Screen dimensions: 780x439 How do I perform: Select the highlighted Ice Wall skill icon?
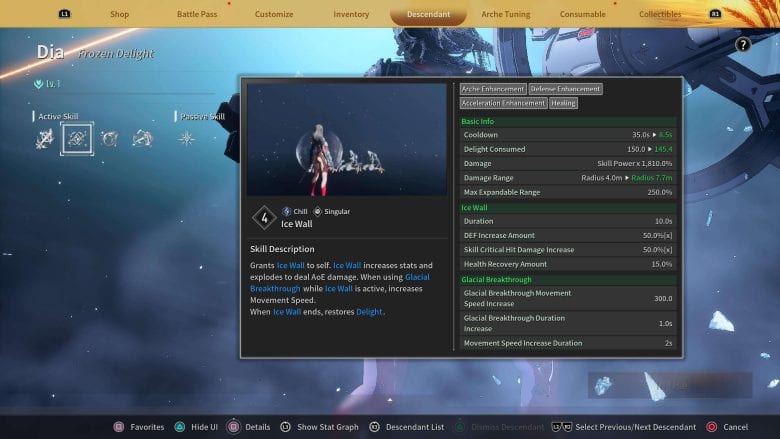click(x=77, y=139)
